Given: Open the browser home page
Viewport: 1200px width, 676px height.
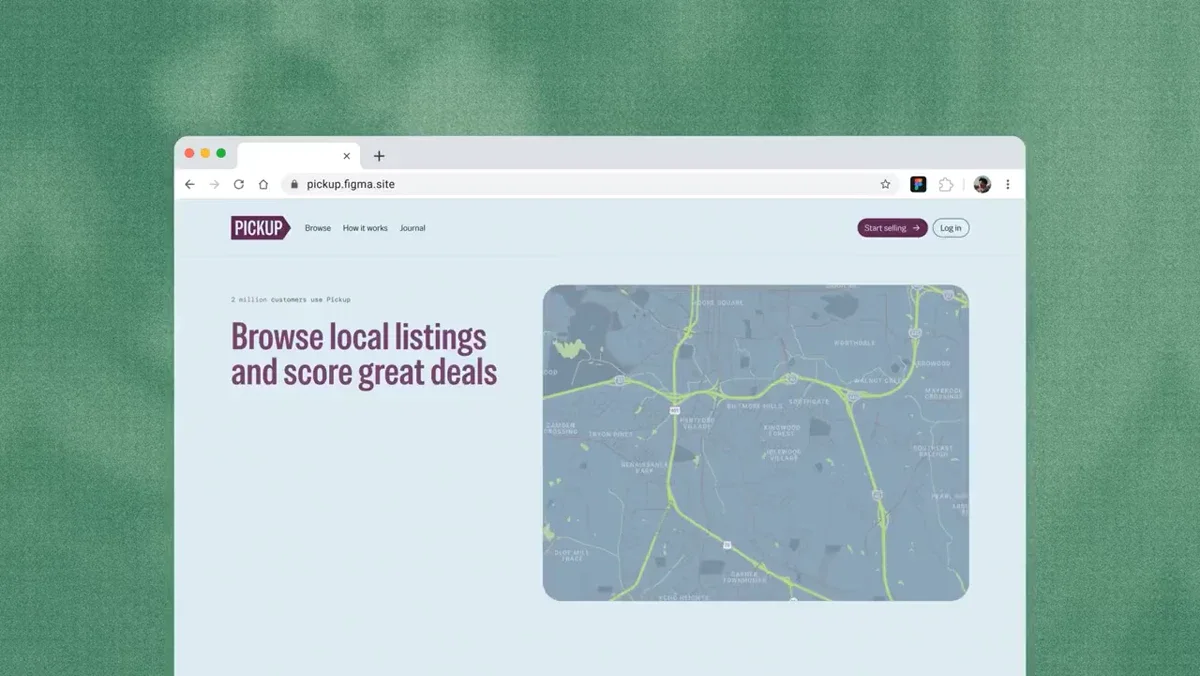Looking at the screenshot, I should point(263,184).
